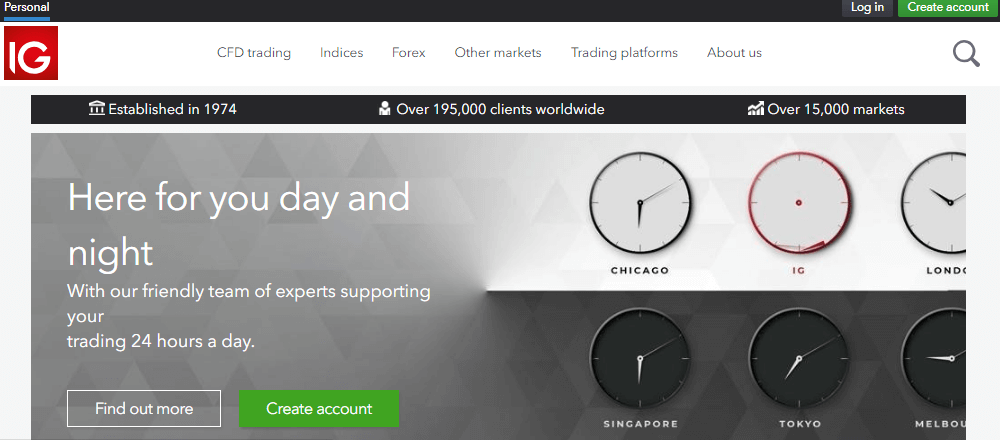Open the Indices menu
Screen dimensions: 1000x440
(342, 53)
